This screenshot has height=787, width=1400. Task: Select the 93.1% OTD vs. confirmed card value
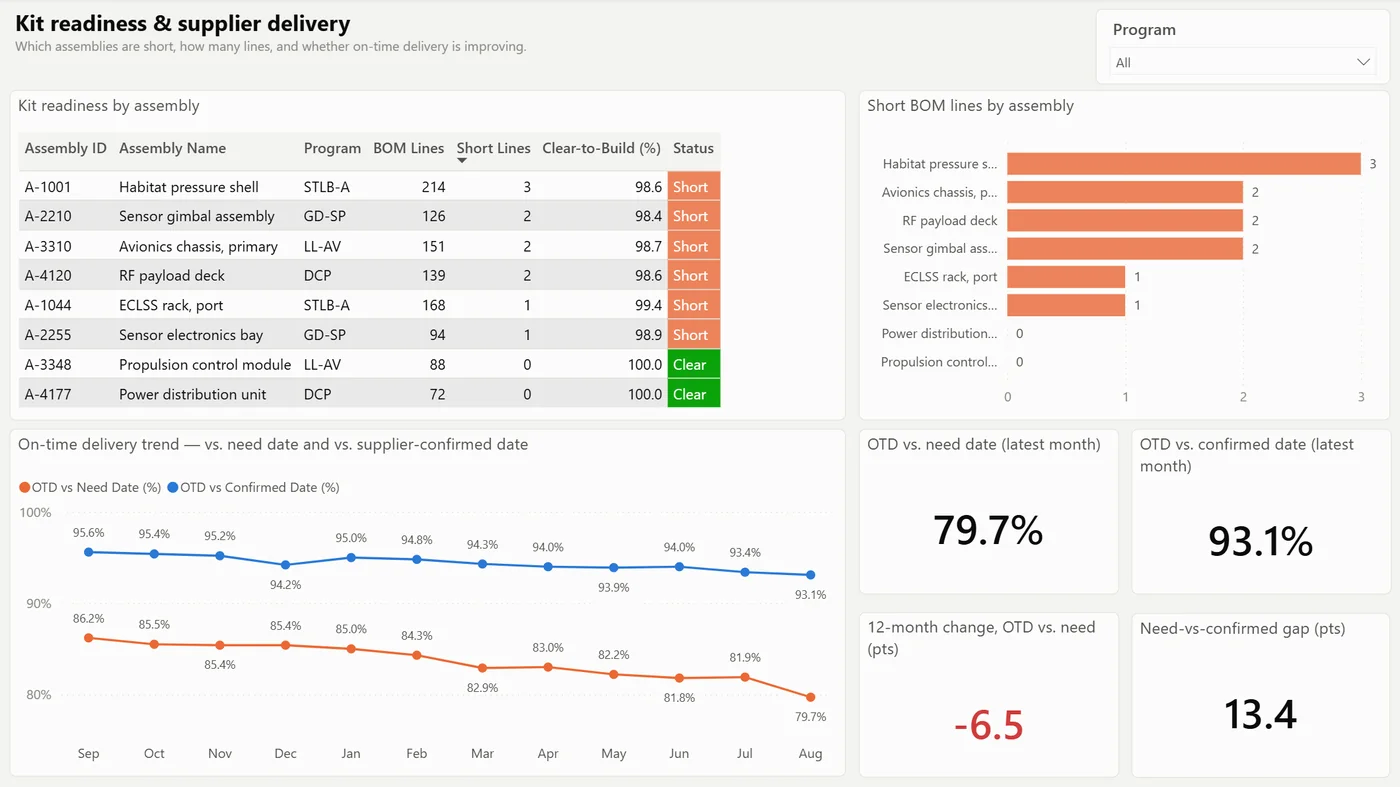tap(1260, 541)
